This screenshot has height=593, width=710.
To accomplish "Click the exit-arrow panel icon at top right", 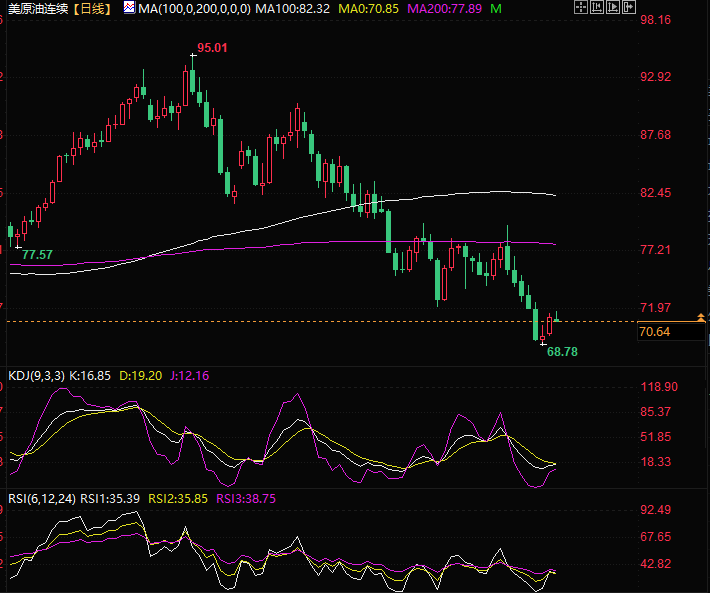I will pos(629,8).
